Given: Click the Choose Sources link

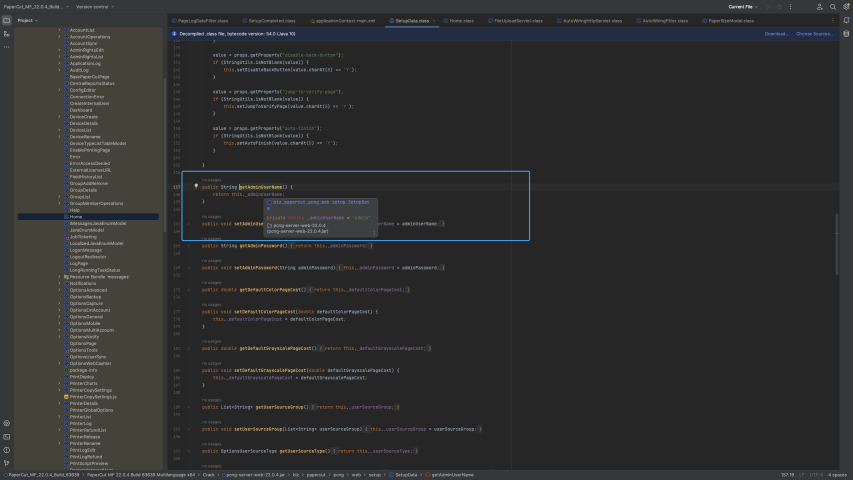Looking at the screenshot, I should tap(814, 34).
